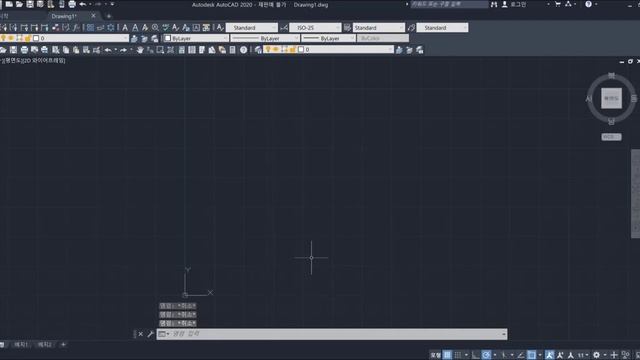
Task: Toggle Polar Tracking in the status bar
Action: (x=486, y=355)
